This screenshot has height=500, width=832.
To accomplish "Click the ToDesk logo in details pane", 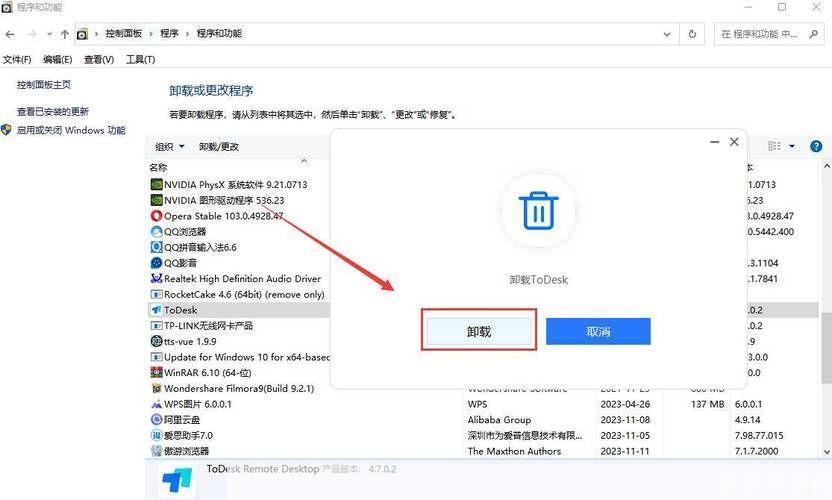I will pos(177,479).
